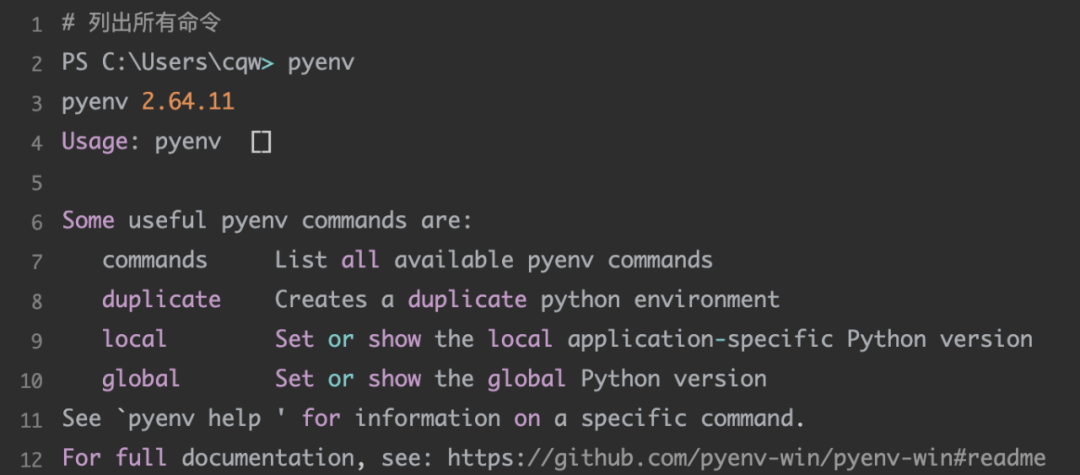Click the typed command 'pyenv' on line 2
Screen dimensions: 1080x475
(x=321, y=63)
